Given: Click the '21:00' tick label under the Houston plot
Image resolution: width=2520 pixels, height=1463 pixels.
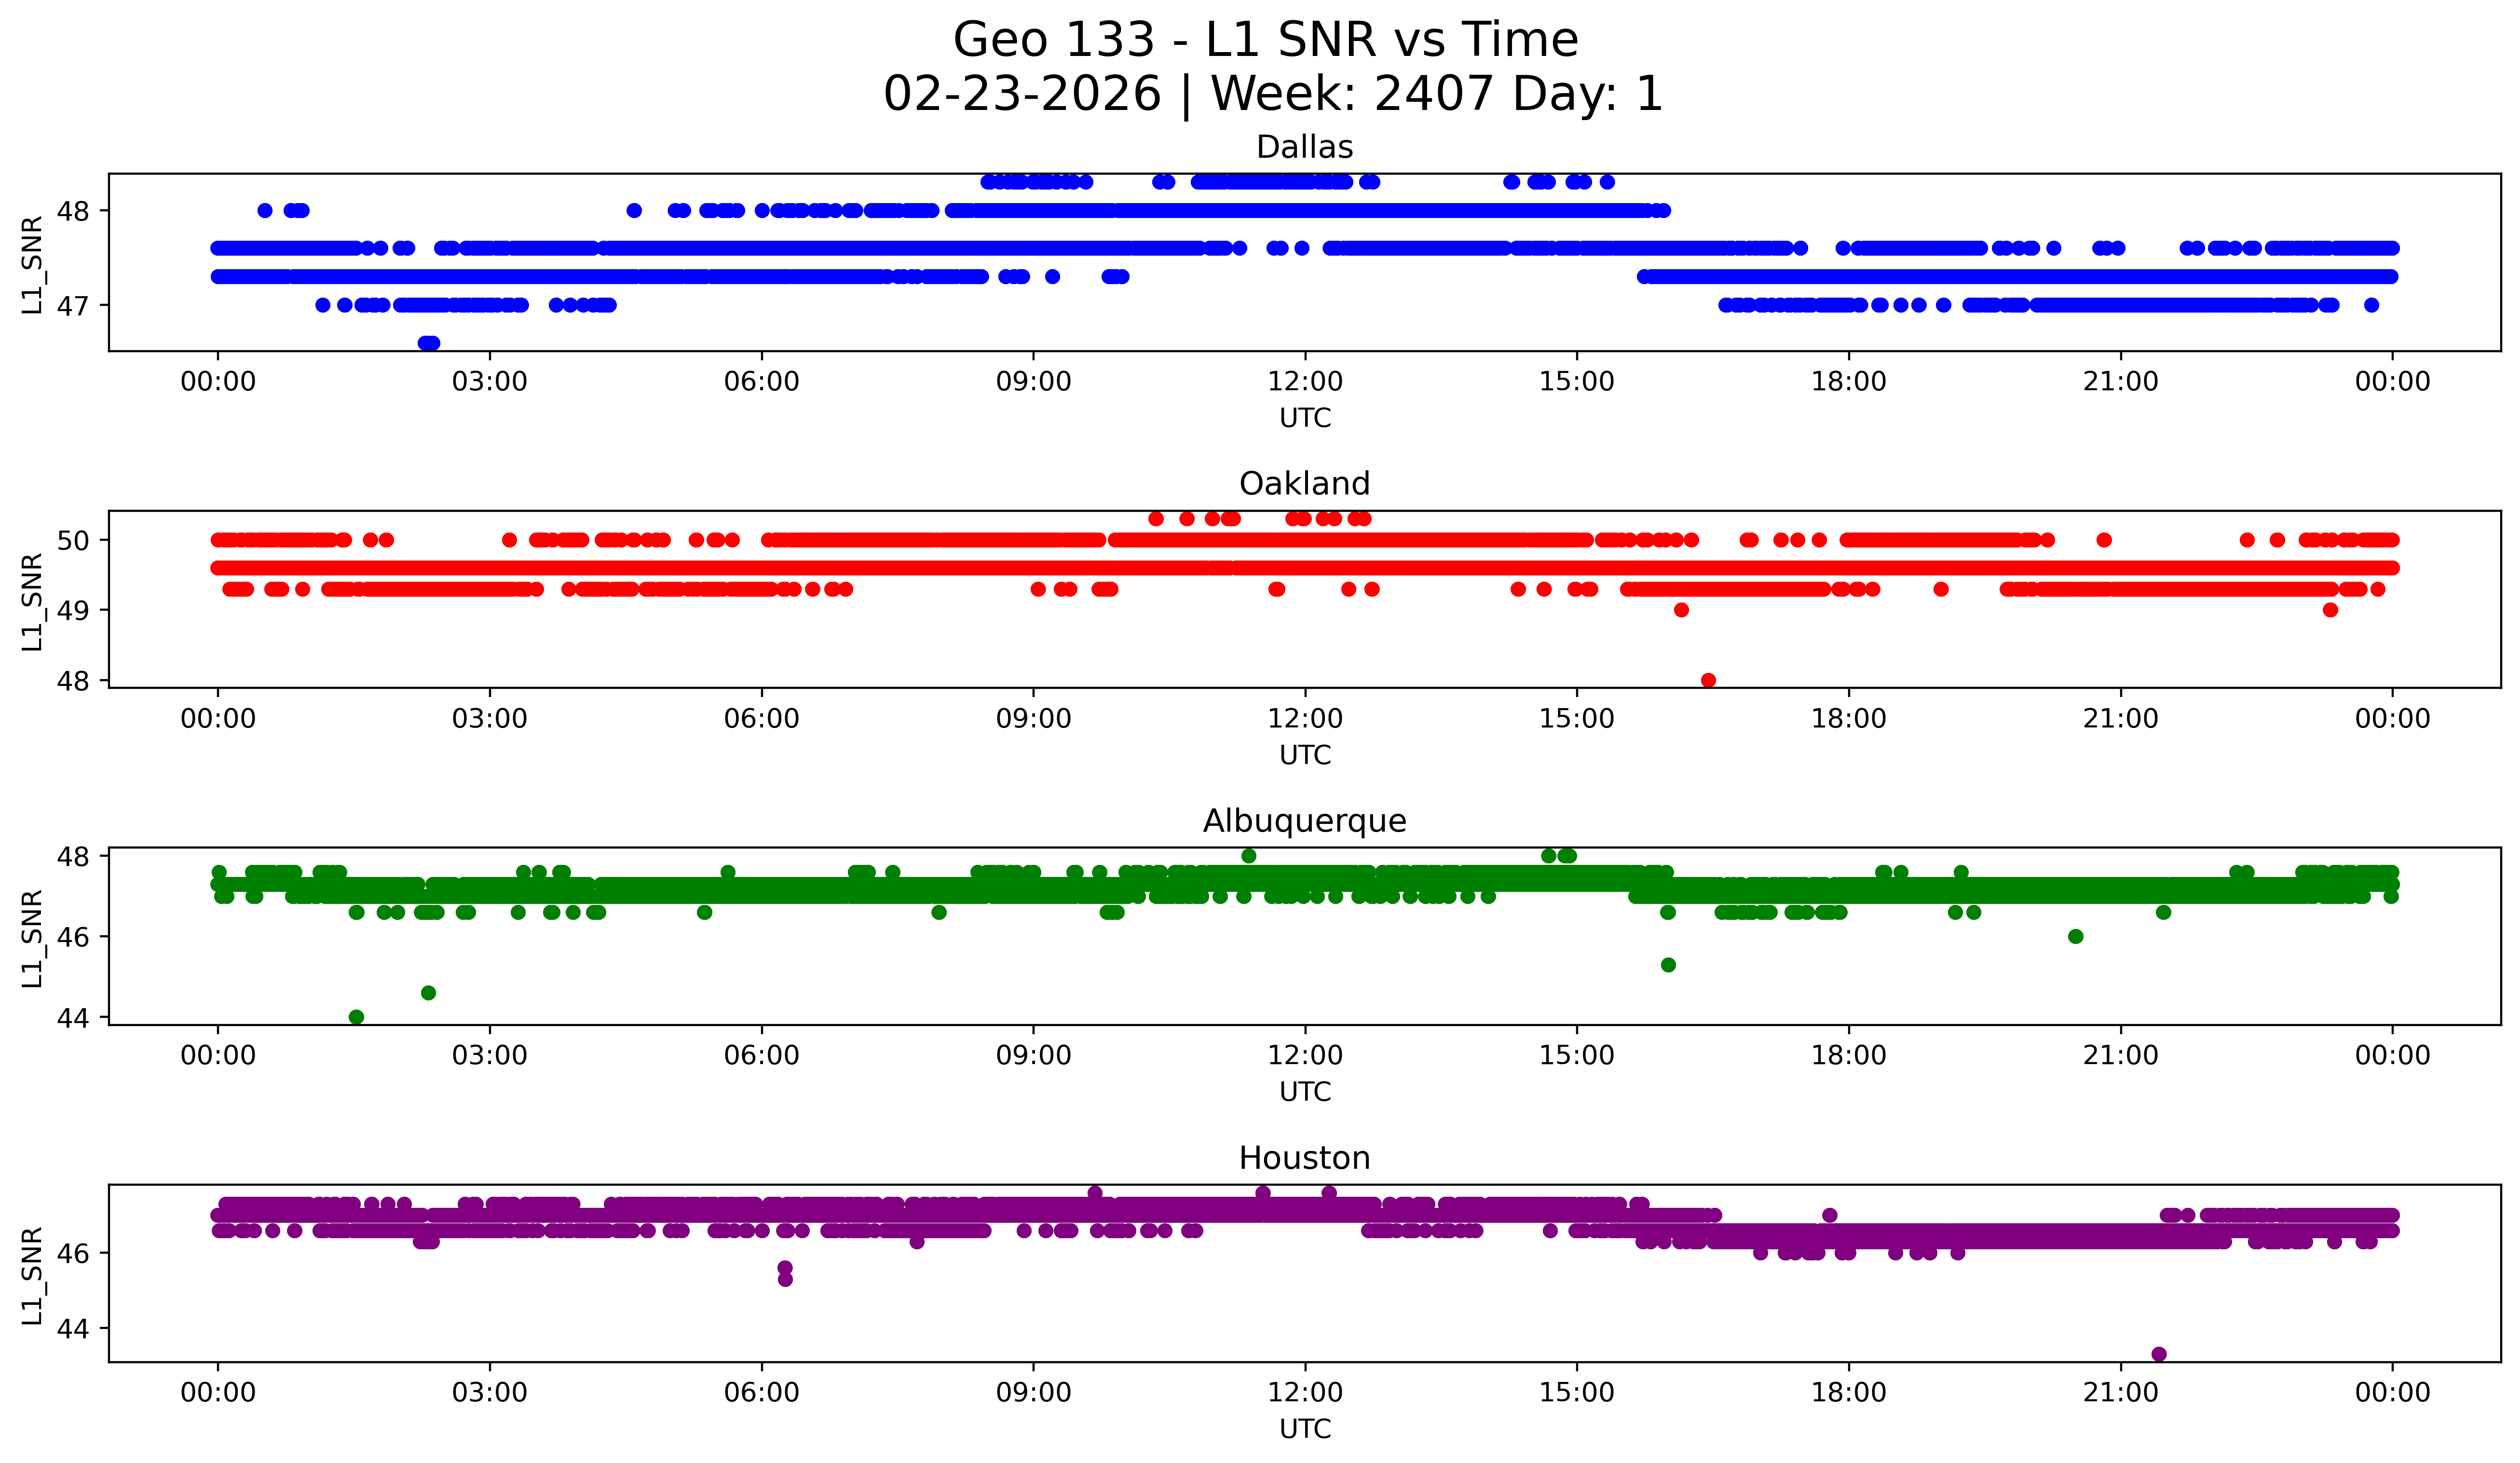Looking at the screenshot, I should coord(2120,1393).
